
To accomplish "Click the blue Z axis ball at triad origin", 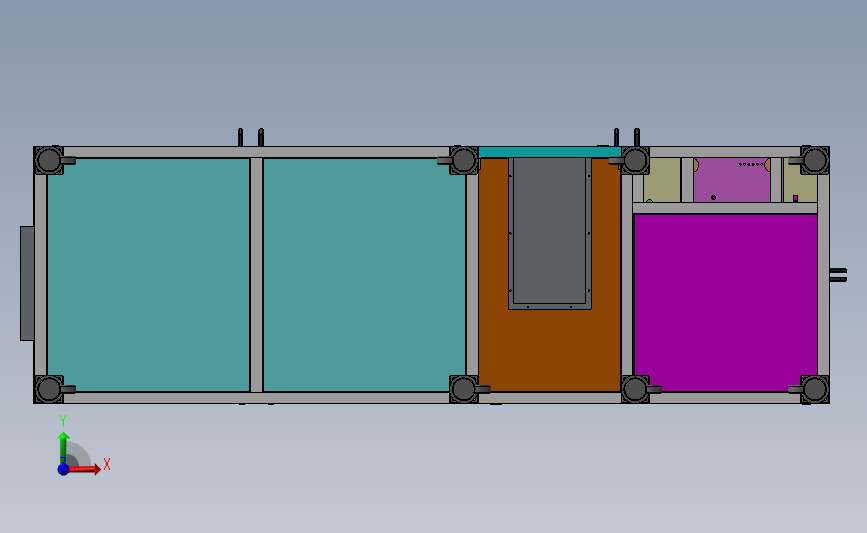I will 63,469.
